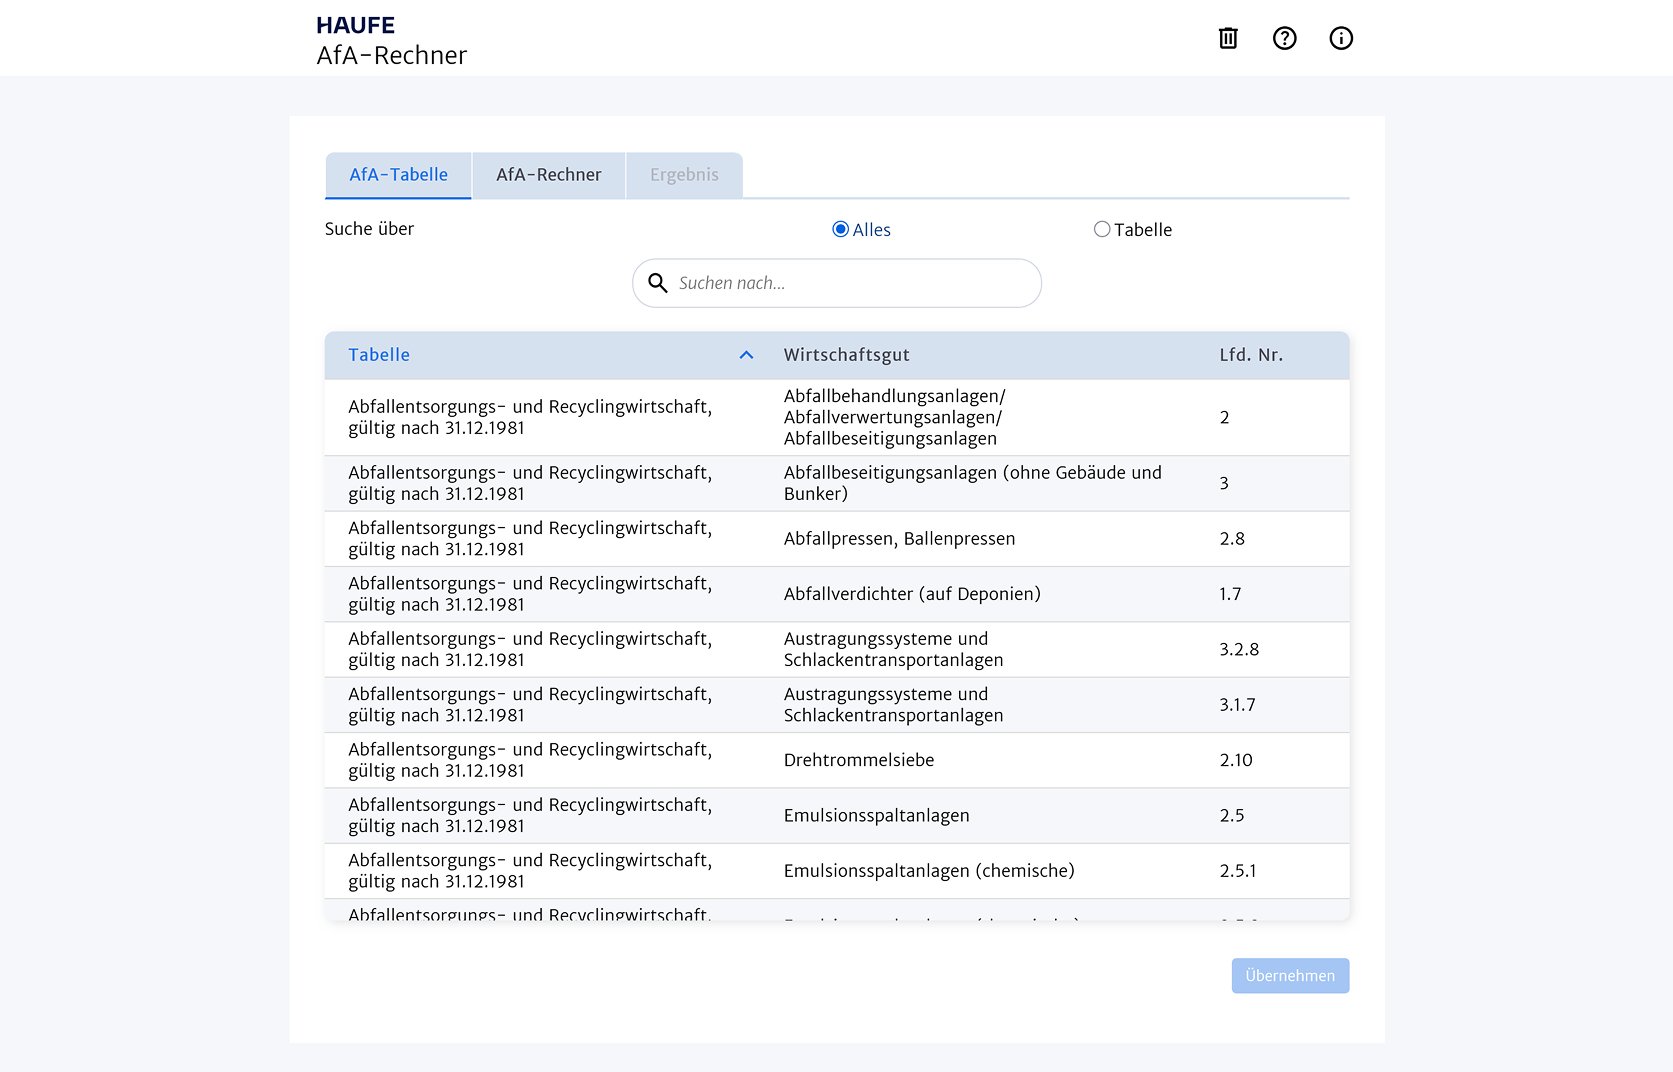Sort by the Tabelle column header
Image resolution: width=1673 pixels, height=1072 pixels.
tap(379, 355)
